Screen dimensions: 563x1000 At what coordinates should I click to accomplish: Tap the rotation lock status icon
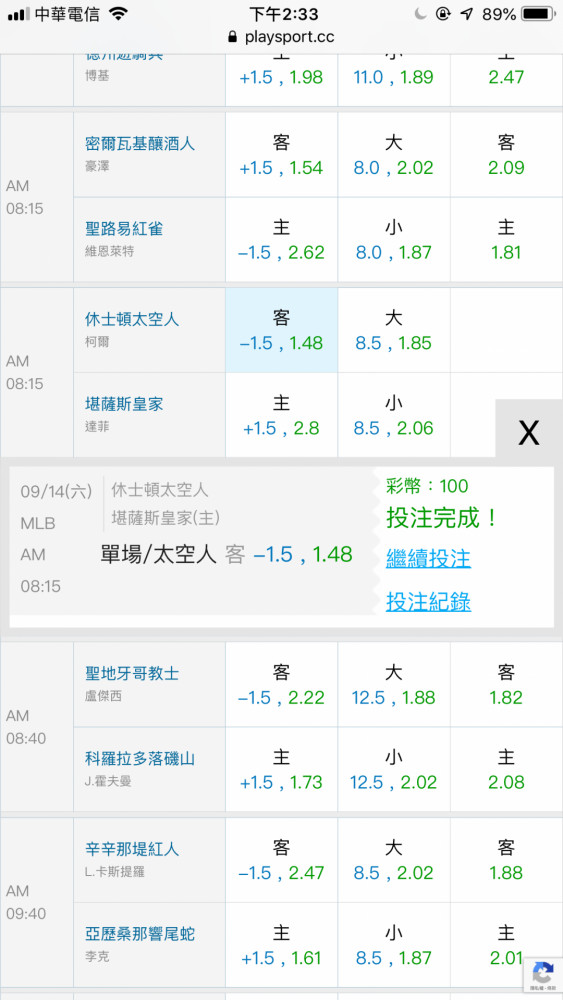443,14
